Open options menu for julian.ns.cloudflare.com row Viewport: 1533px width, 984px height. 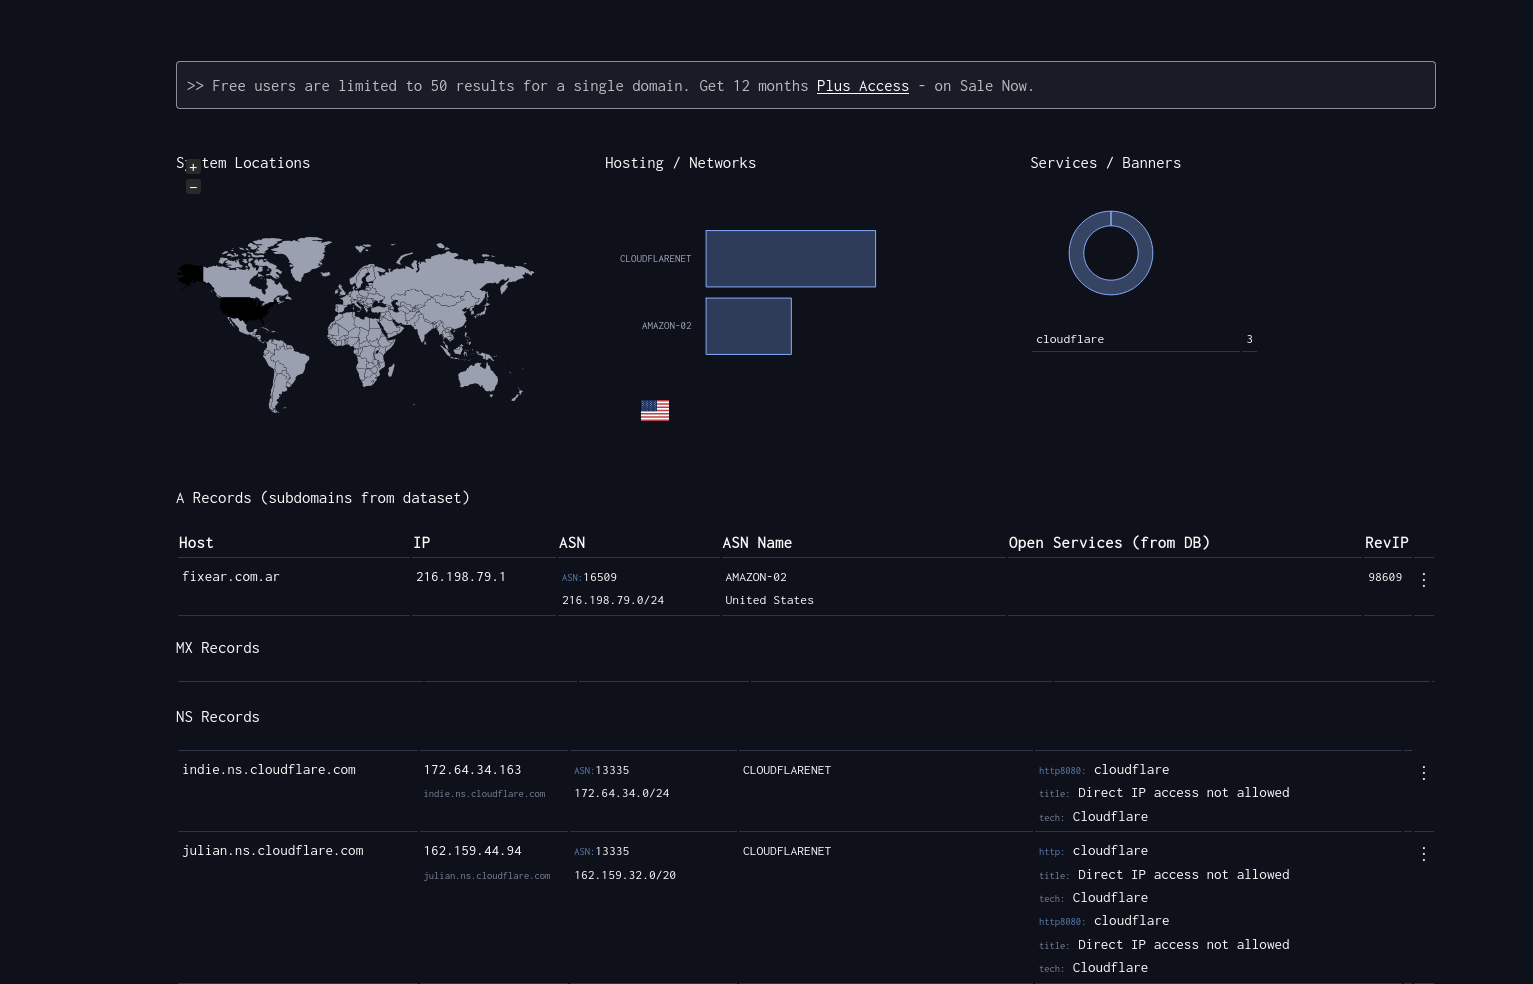click(x=1423, y=854)
